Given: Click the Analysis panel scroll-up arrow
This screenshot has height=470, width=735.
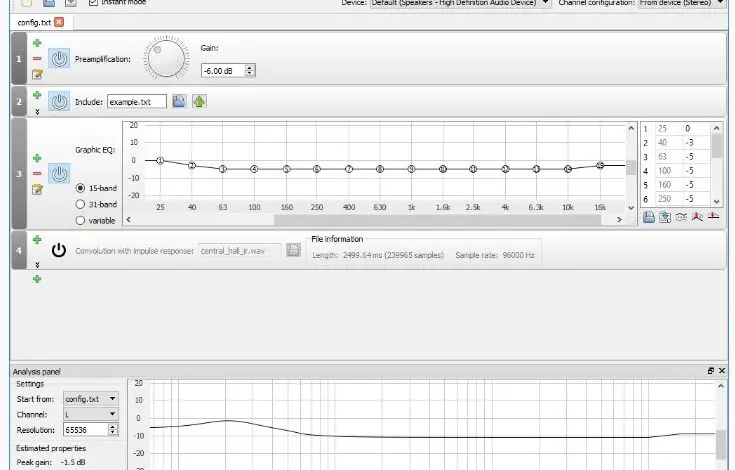Looking at the screenshot, I should tap(721, 387).
